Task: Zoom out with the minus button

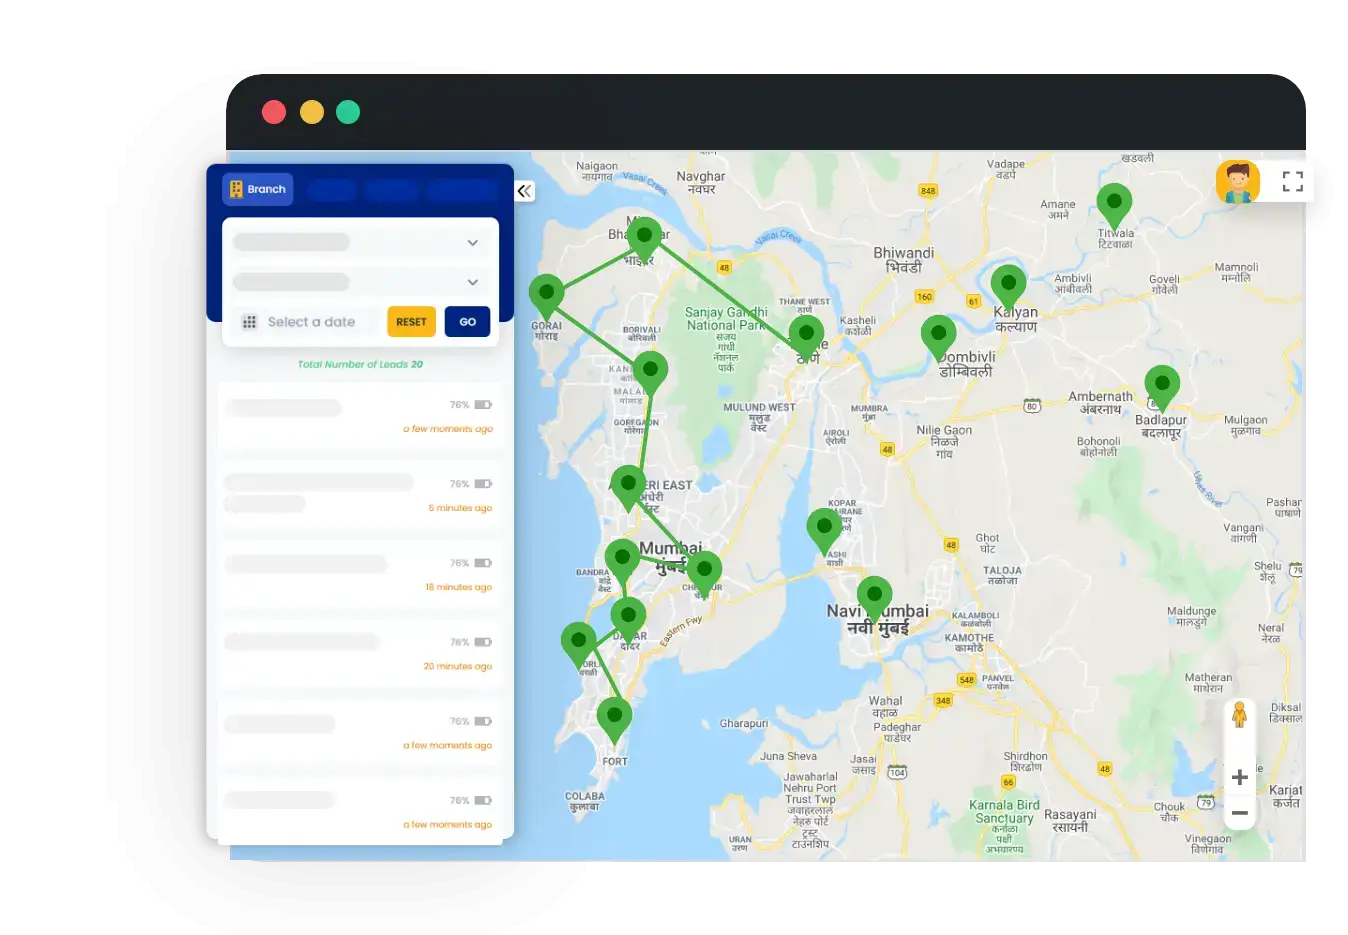Action: 1240,813
